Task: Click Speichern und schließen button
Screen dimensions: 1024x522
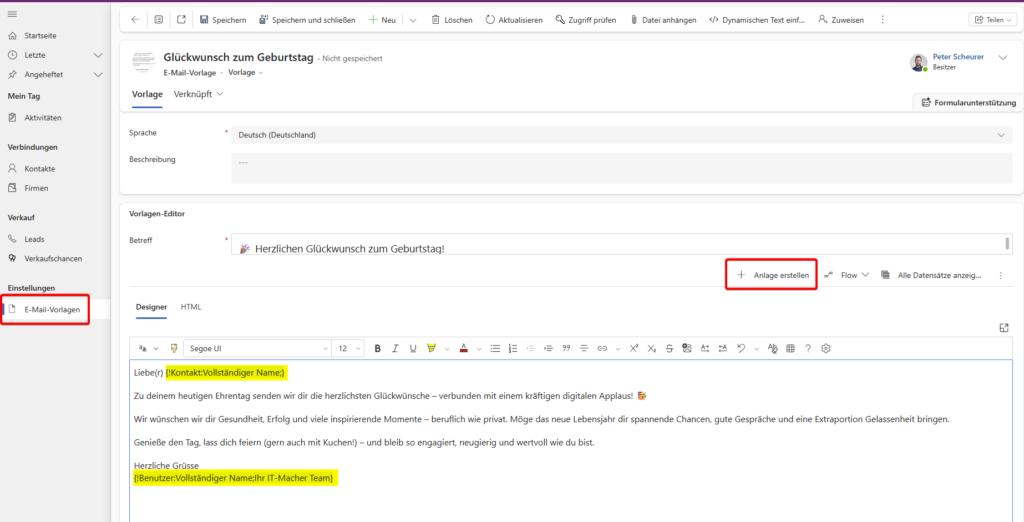Action: coord(307,20)
